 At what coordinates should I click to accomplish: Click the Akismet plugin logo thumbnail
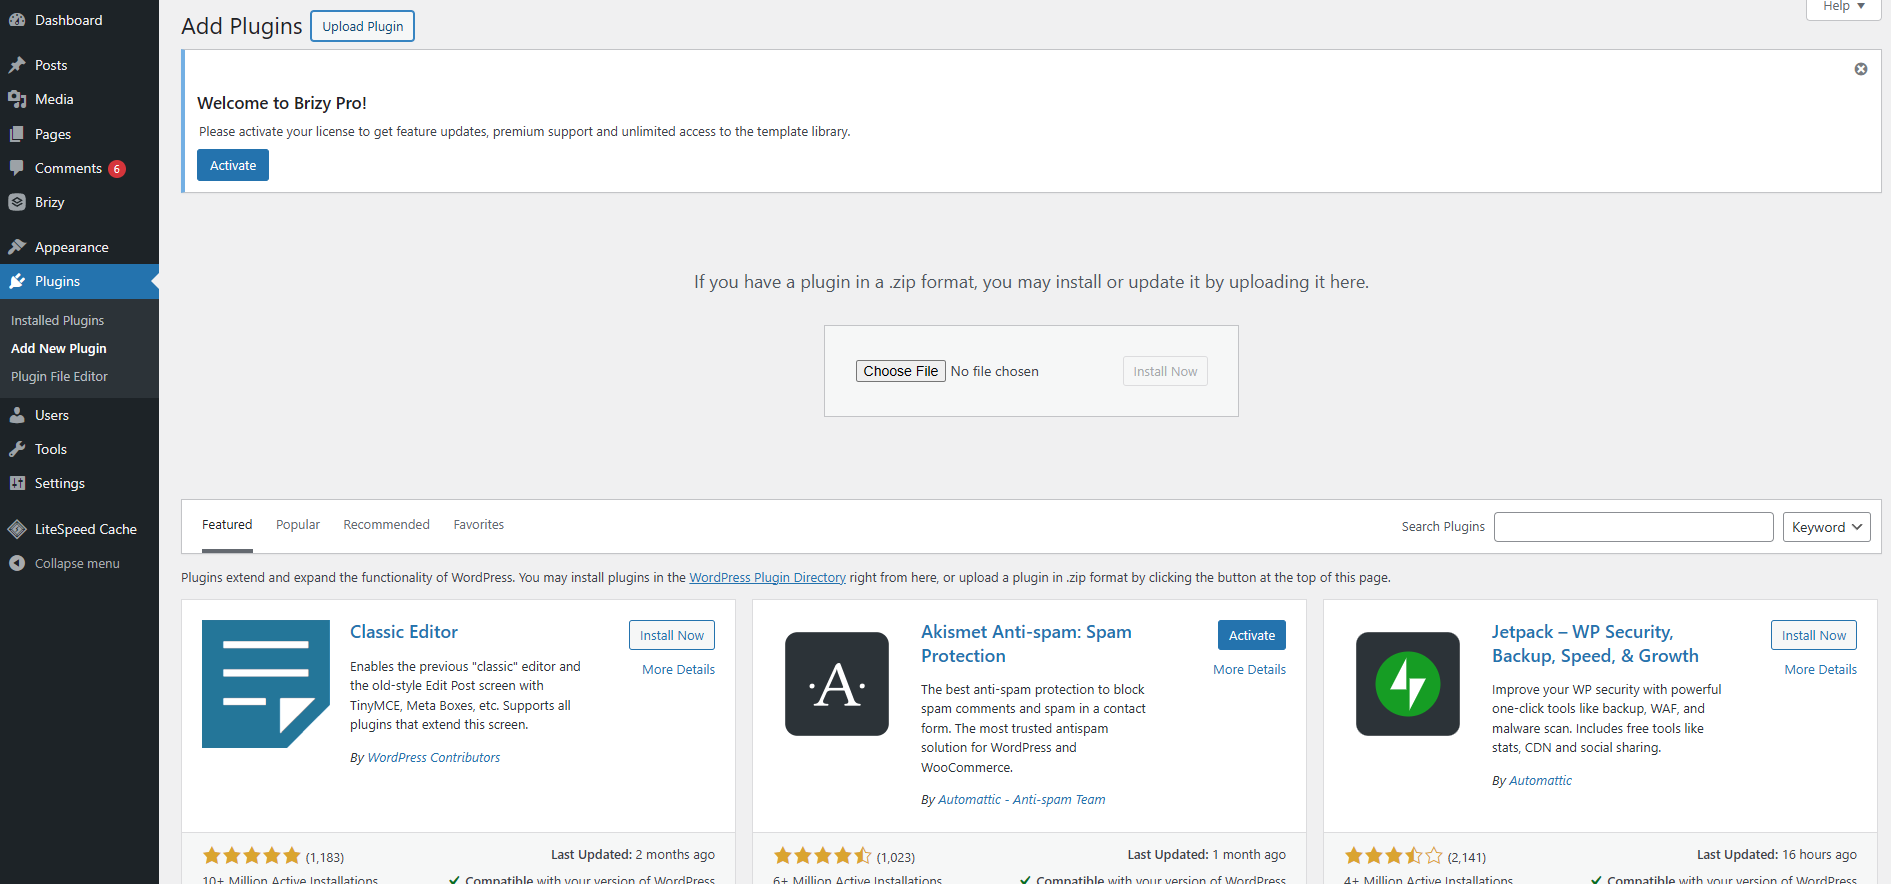click(x=837, y=684)
